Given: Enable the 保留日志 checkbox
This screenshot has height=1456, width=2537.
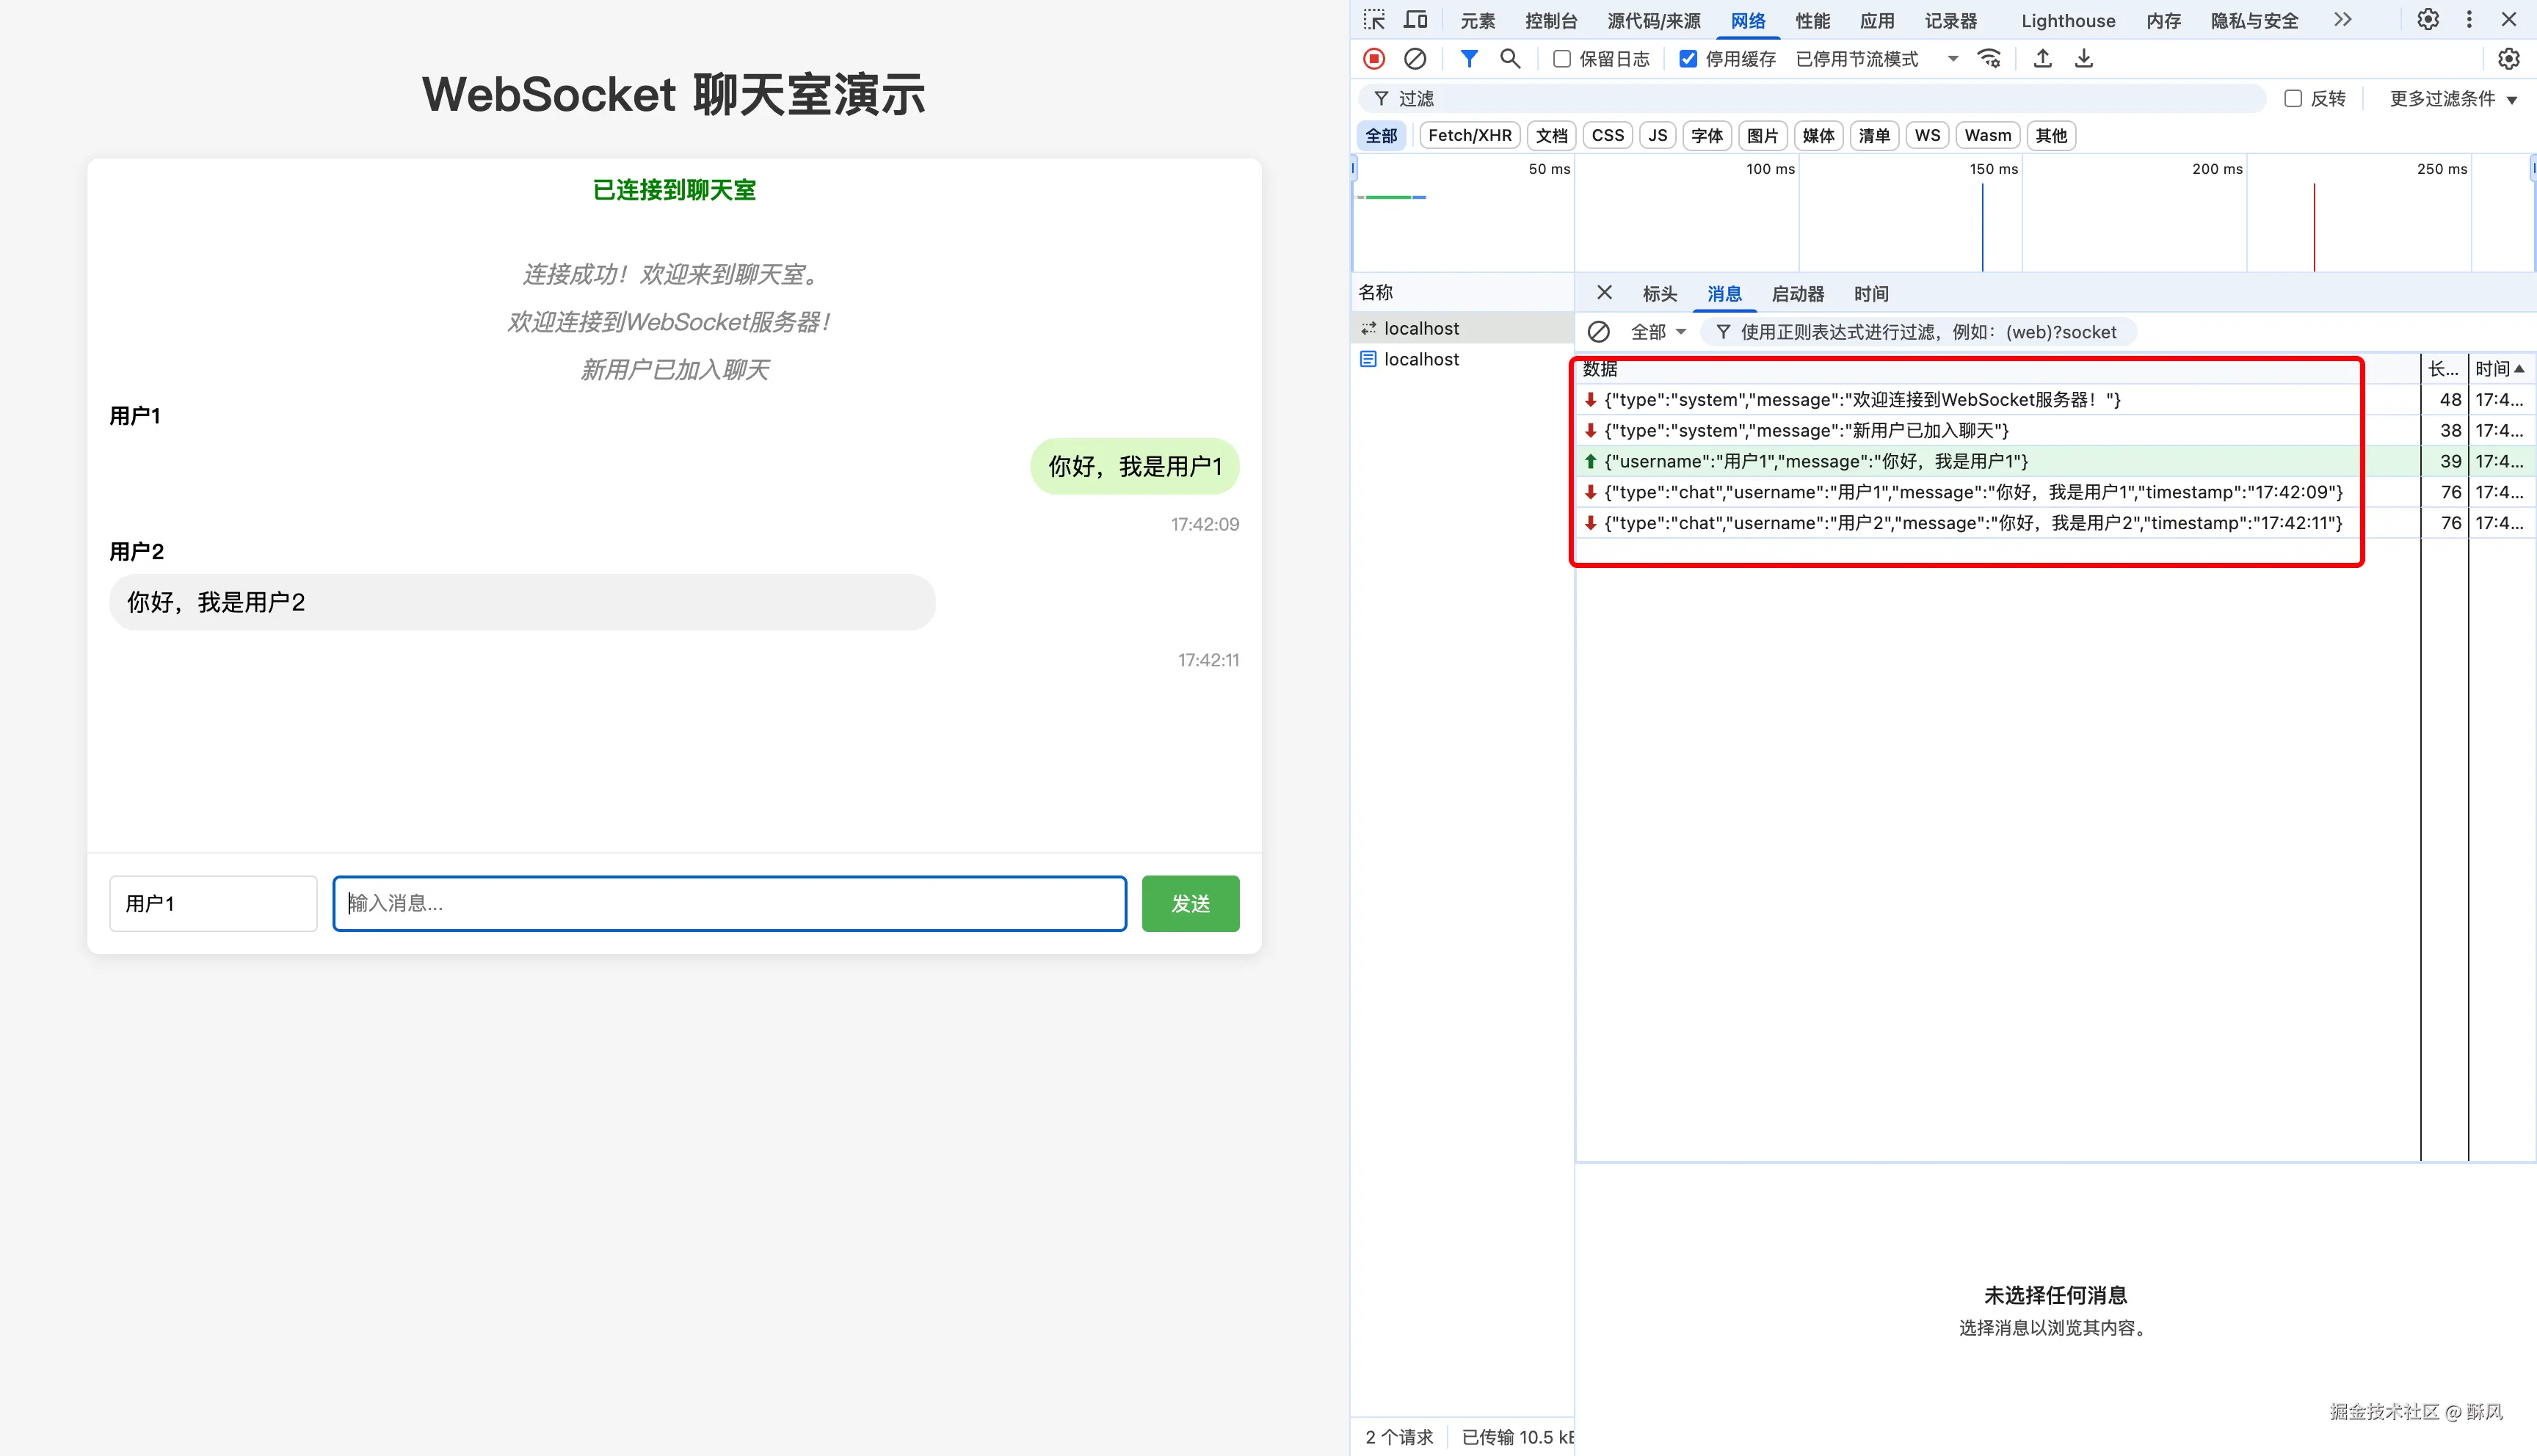Looking at the screenshot, I should coord(1562,59).
